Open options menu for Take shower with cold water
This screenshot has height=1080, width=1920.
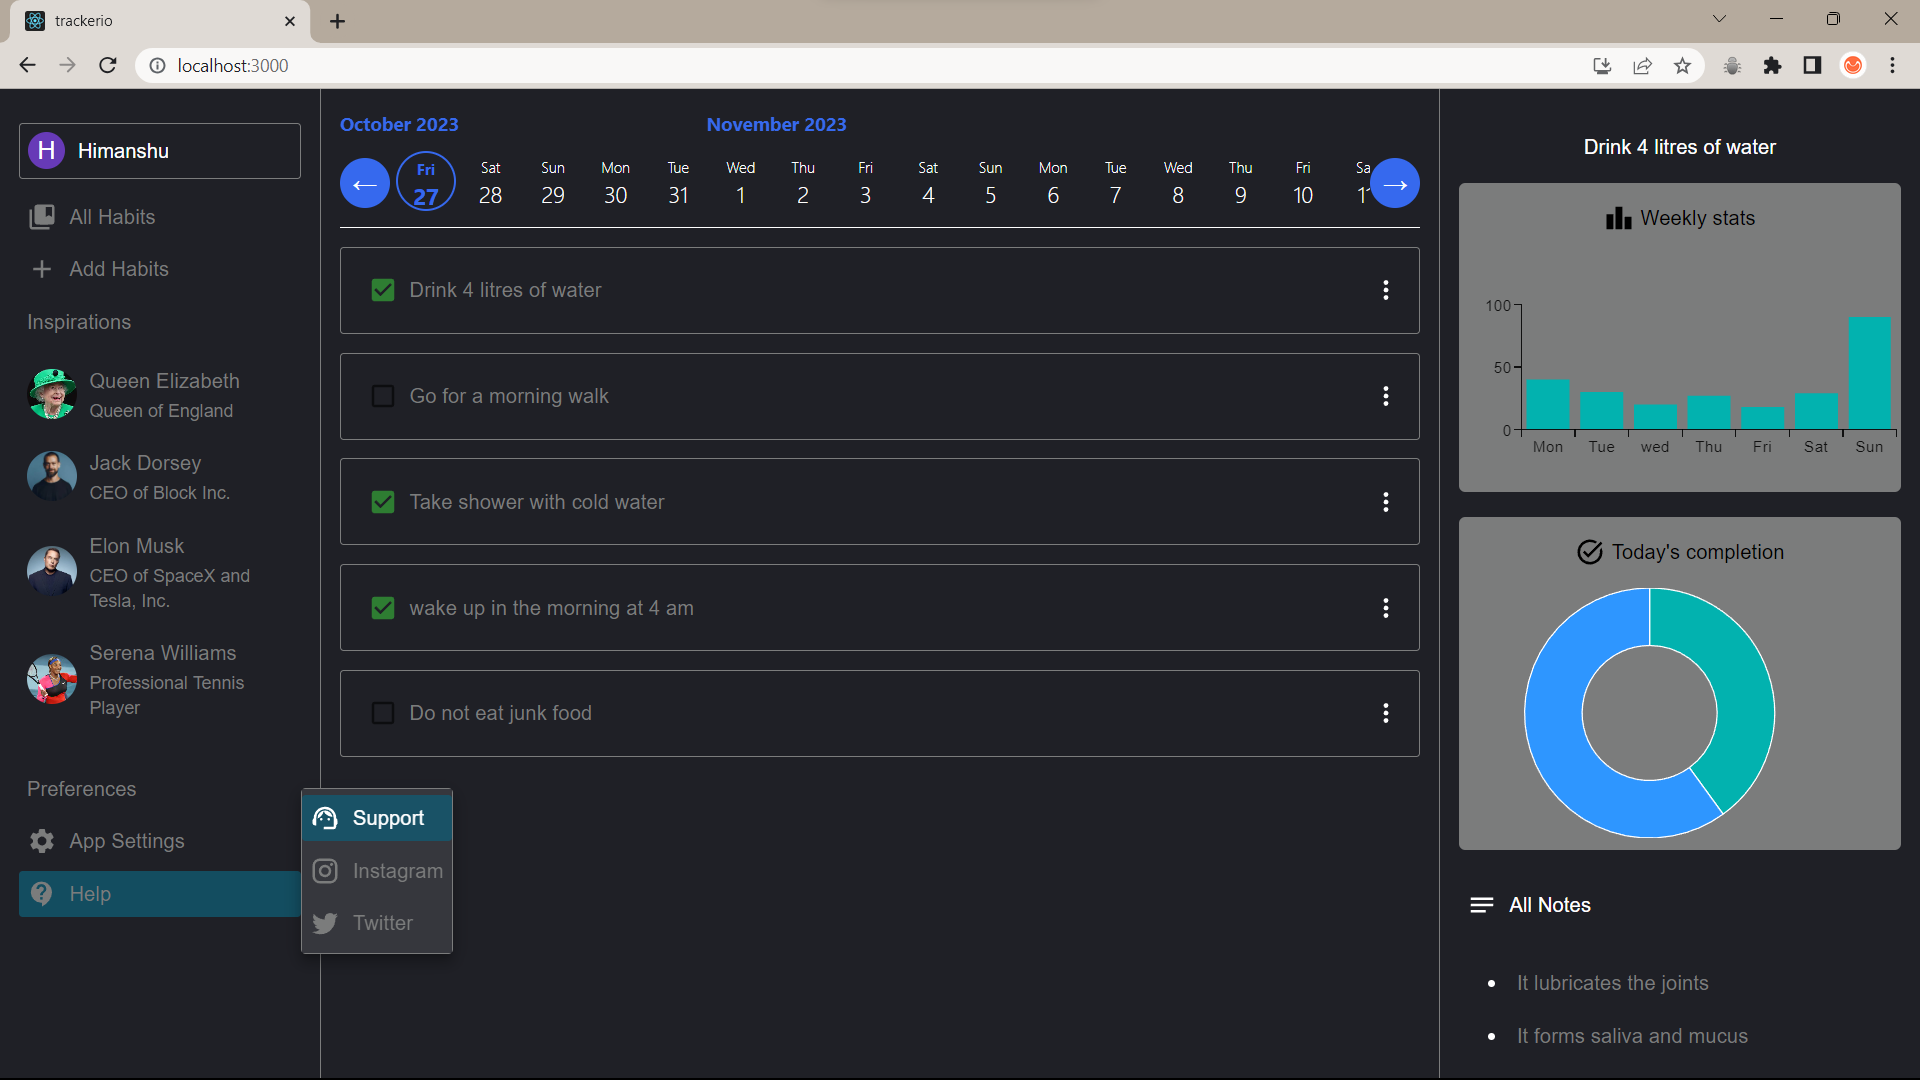(1385, 502)
